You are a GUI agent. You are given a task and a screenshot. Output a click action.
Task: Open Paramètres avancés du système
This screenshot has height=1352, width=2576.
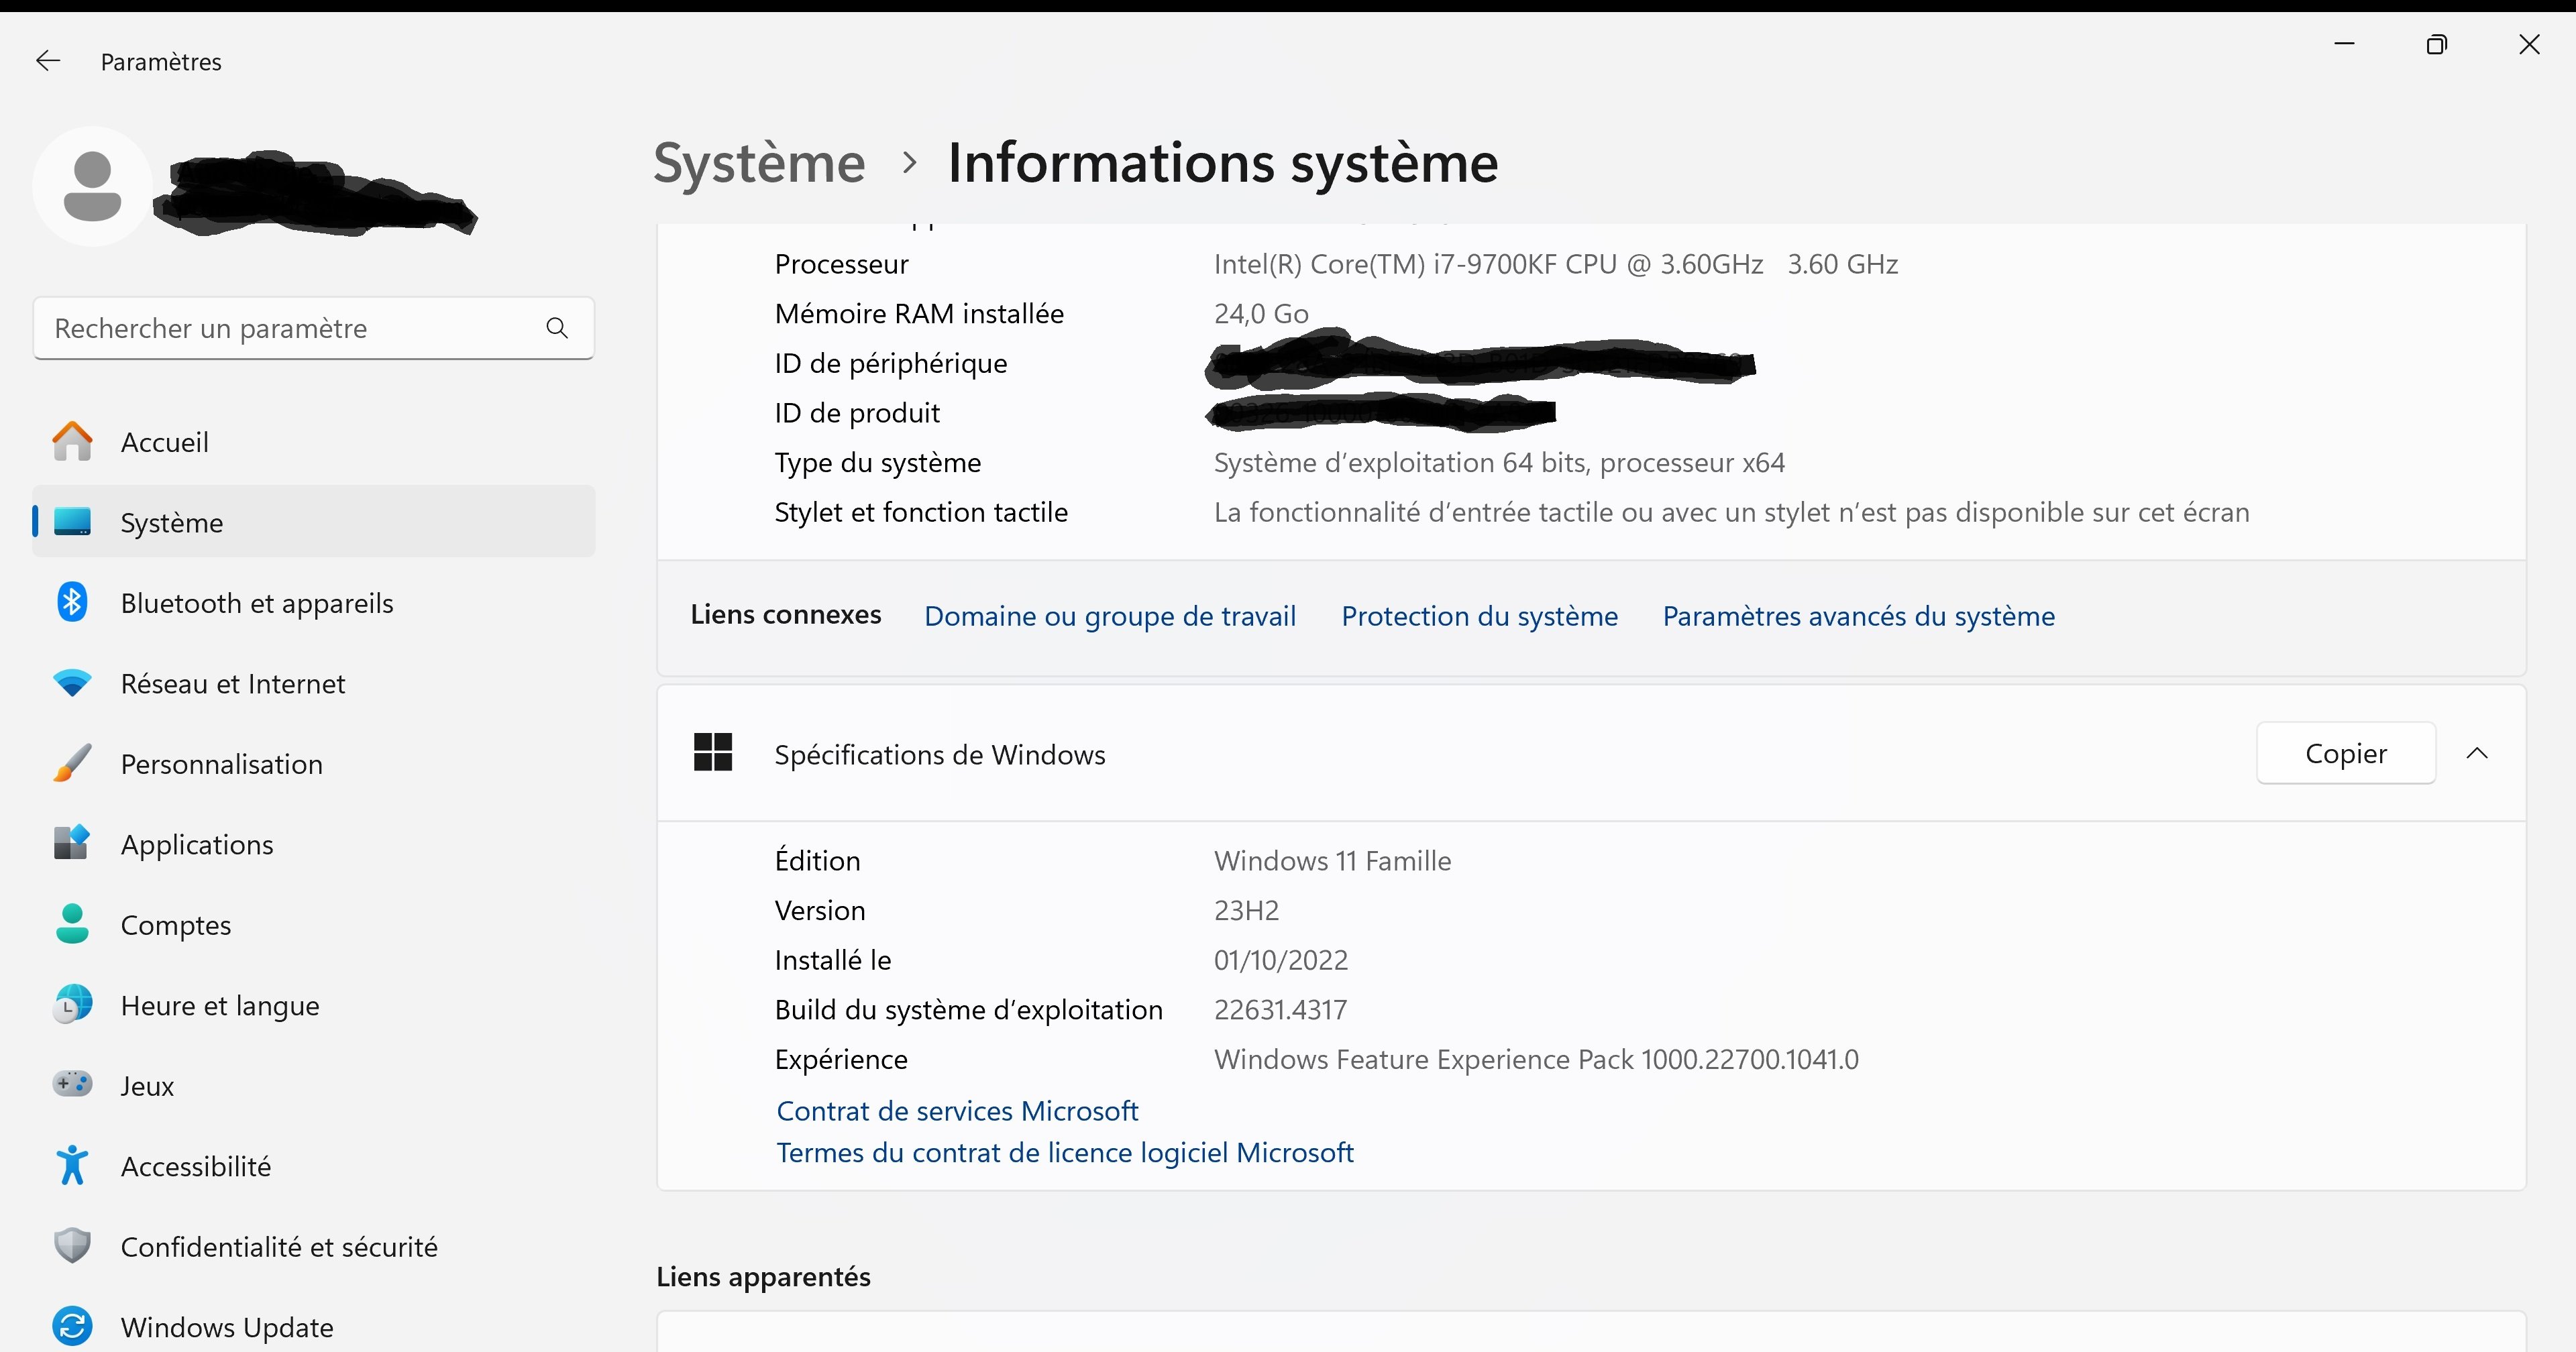[x=1858, y=616]
